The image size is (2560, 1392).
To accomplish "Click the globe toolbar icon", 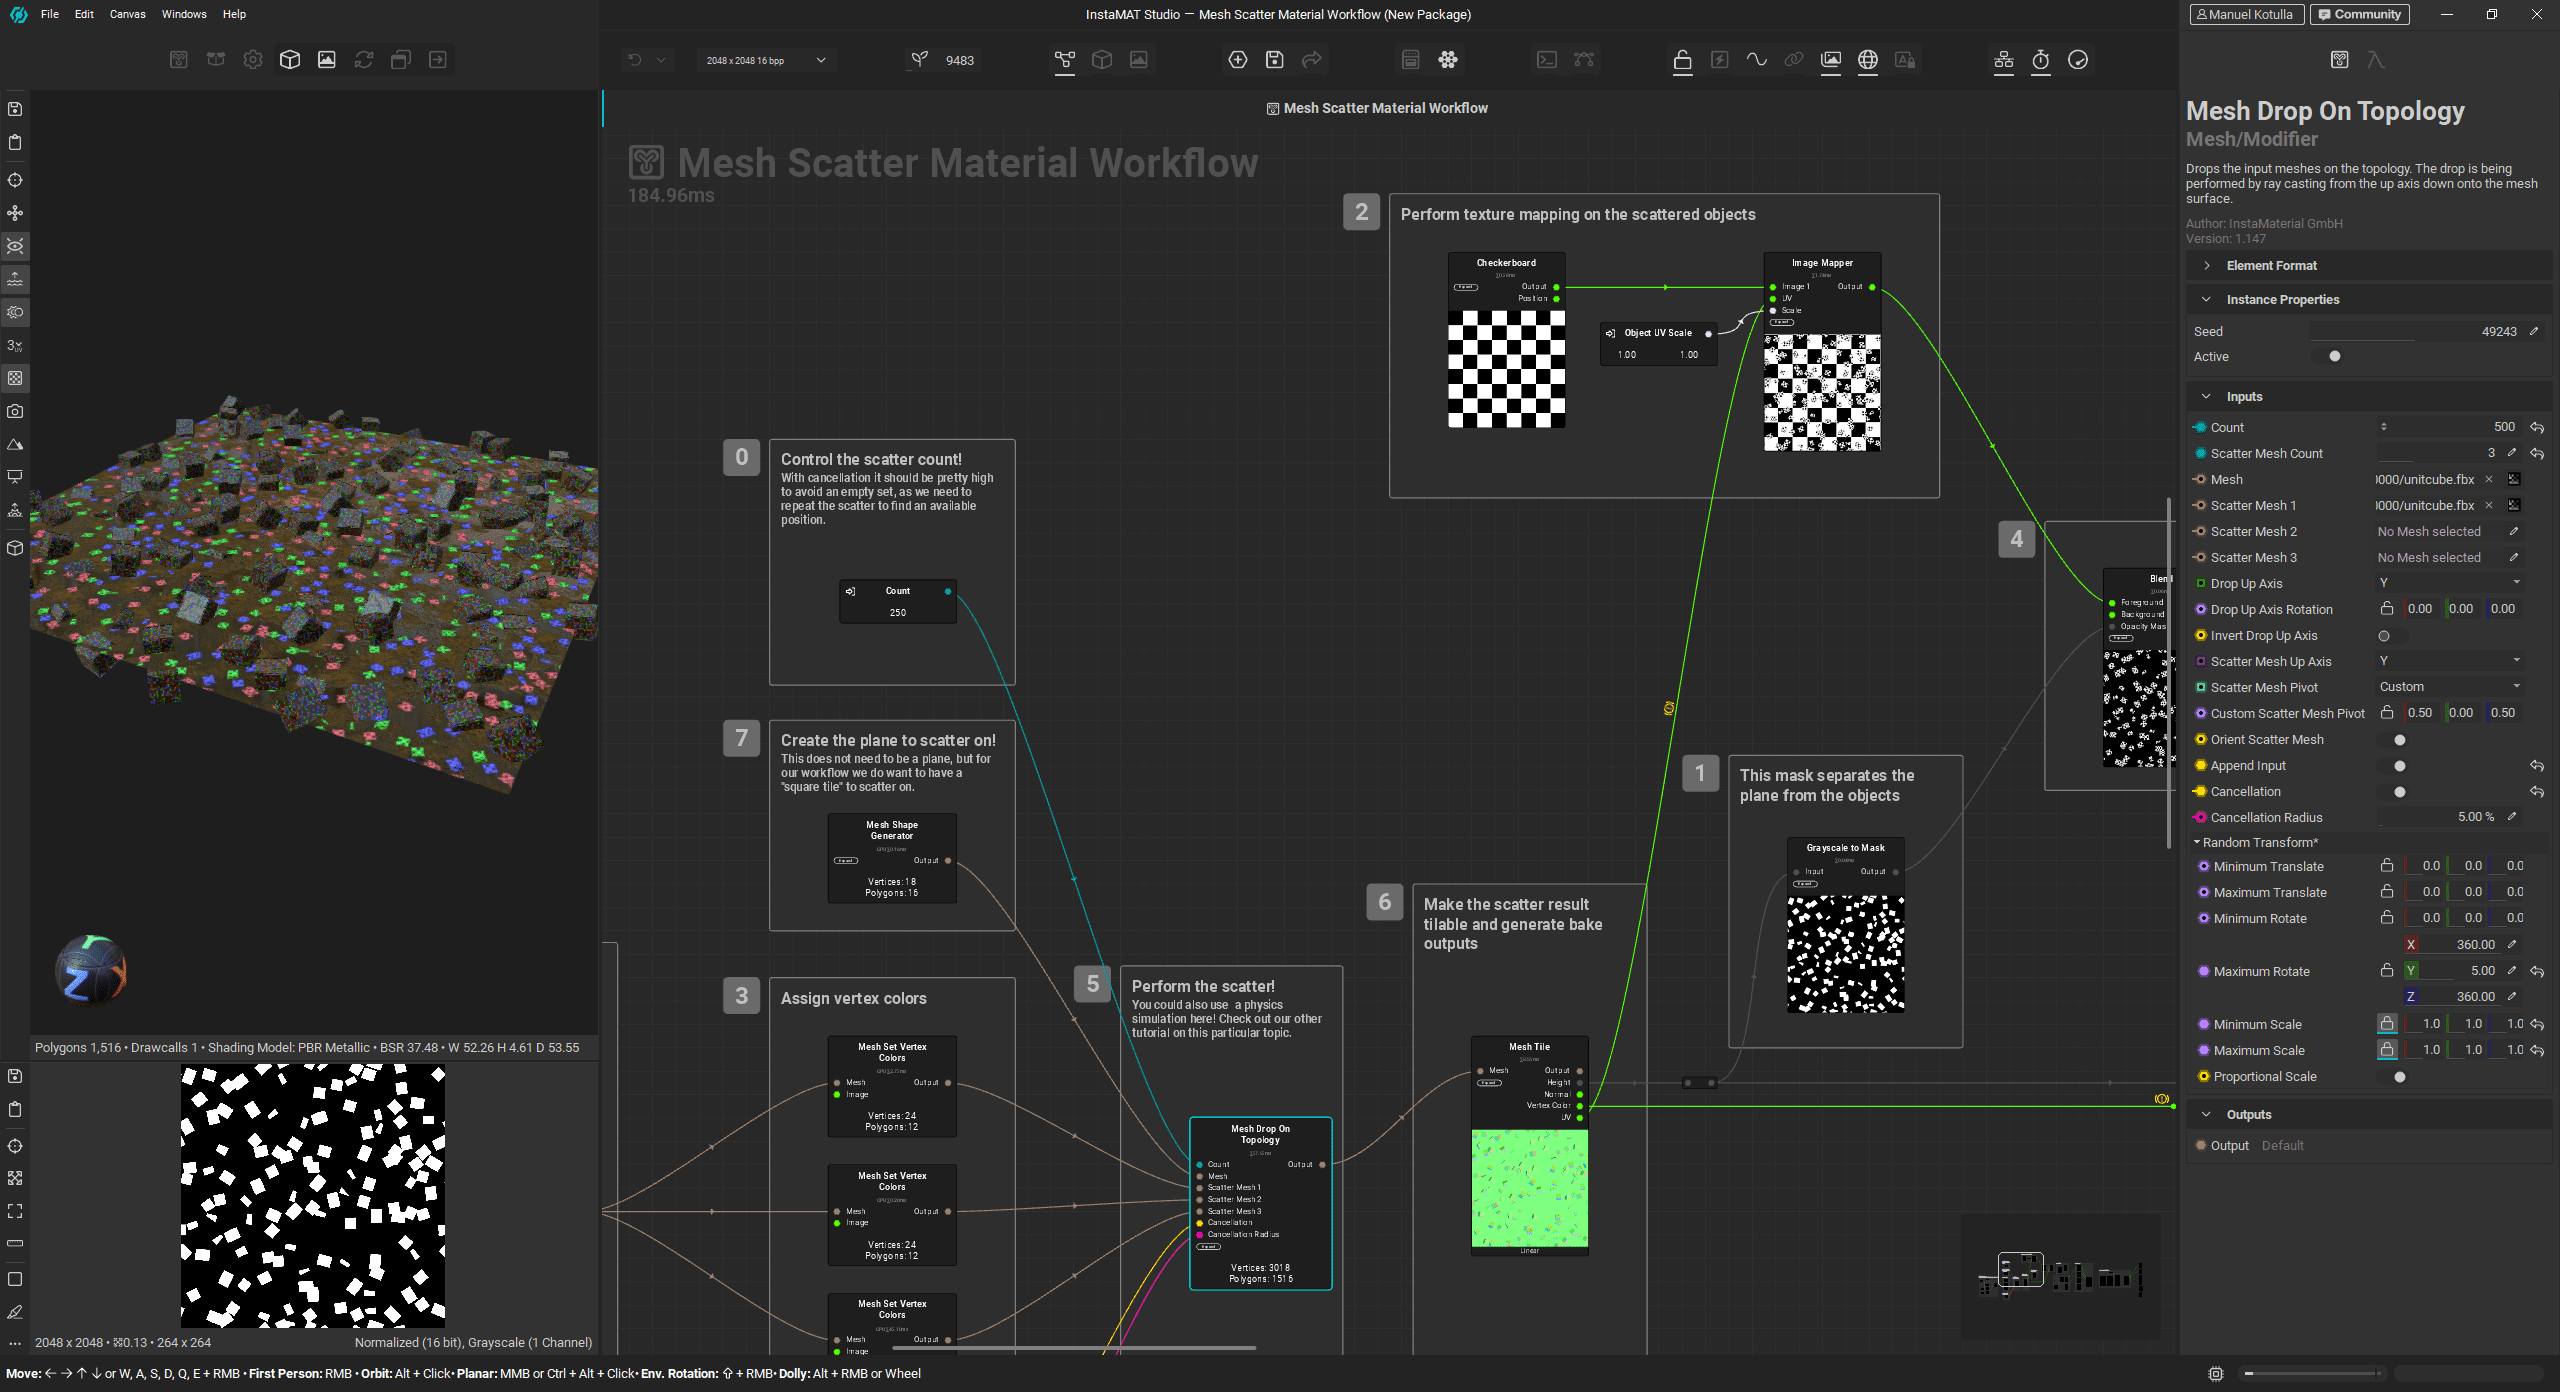I will (1868, 60).
